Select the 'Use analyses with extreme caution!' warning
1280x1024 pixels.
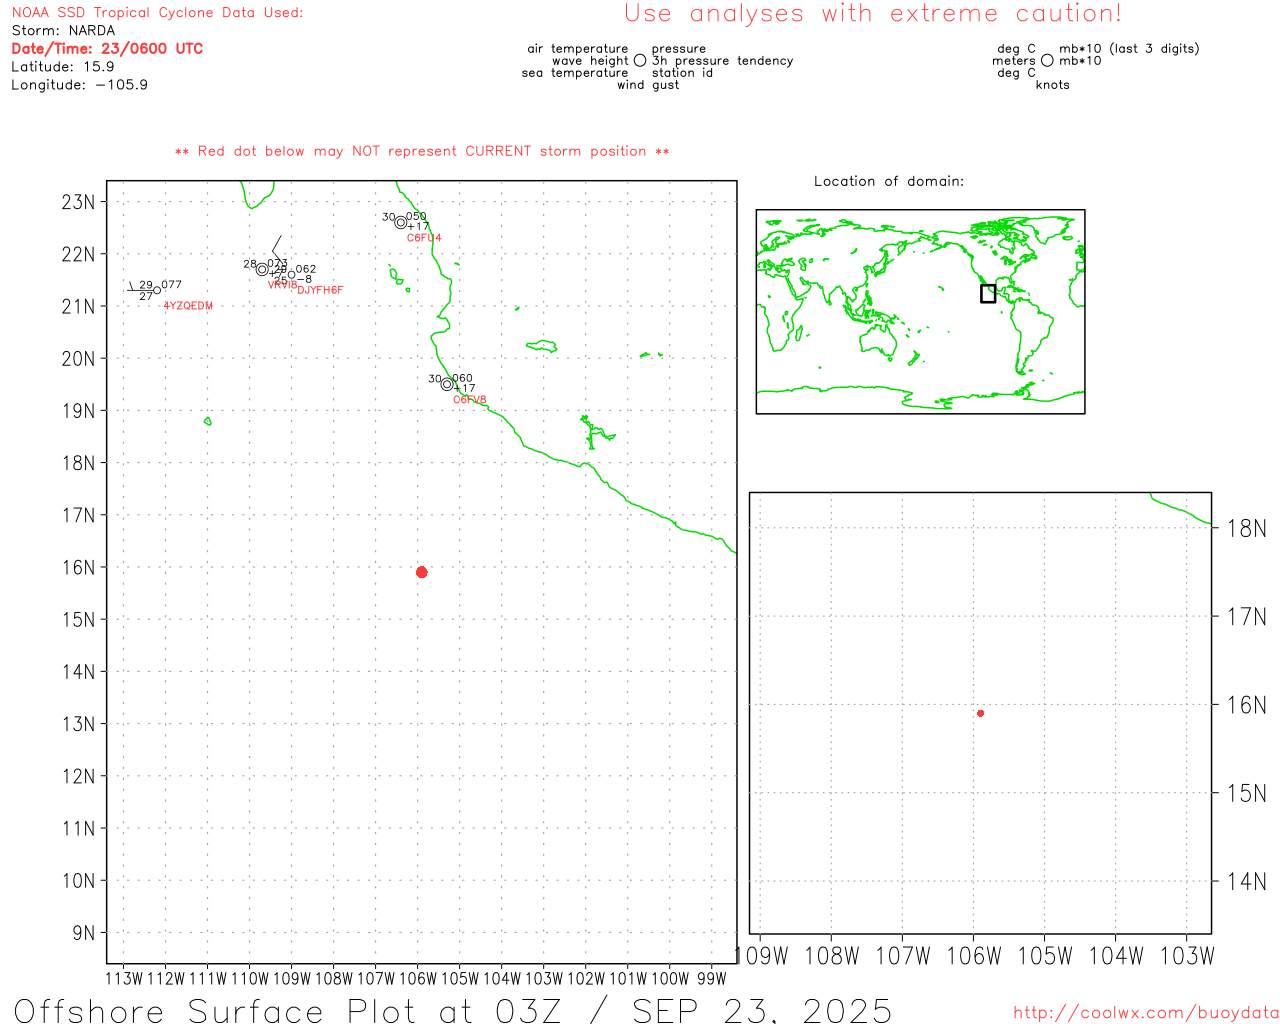(x=873, y=13)
